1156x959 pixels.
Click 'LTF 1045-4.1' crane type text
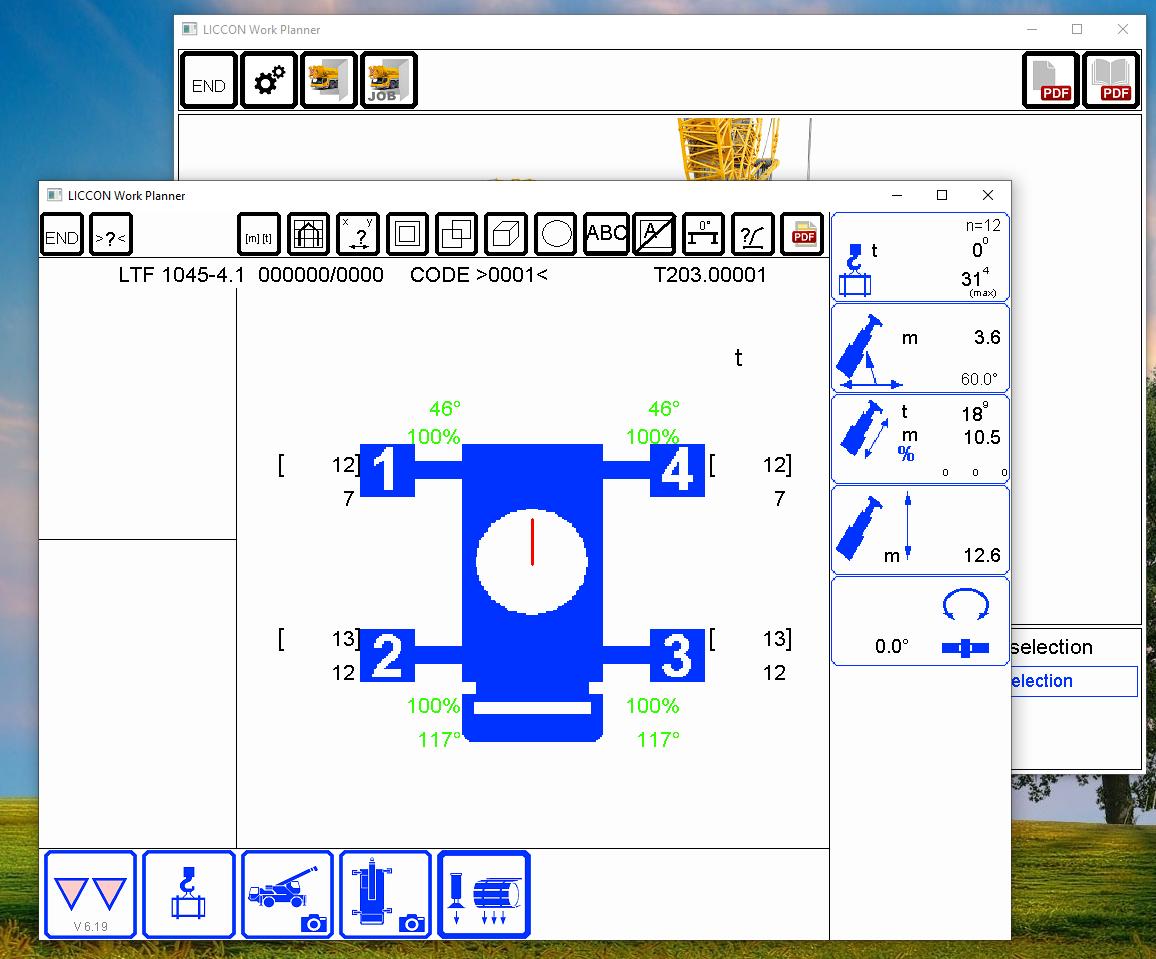pyautogui.click(x=181, y=275)
